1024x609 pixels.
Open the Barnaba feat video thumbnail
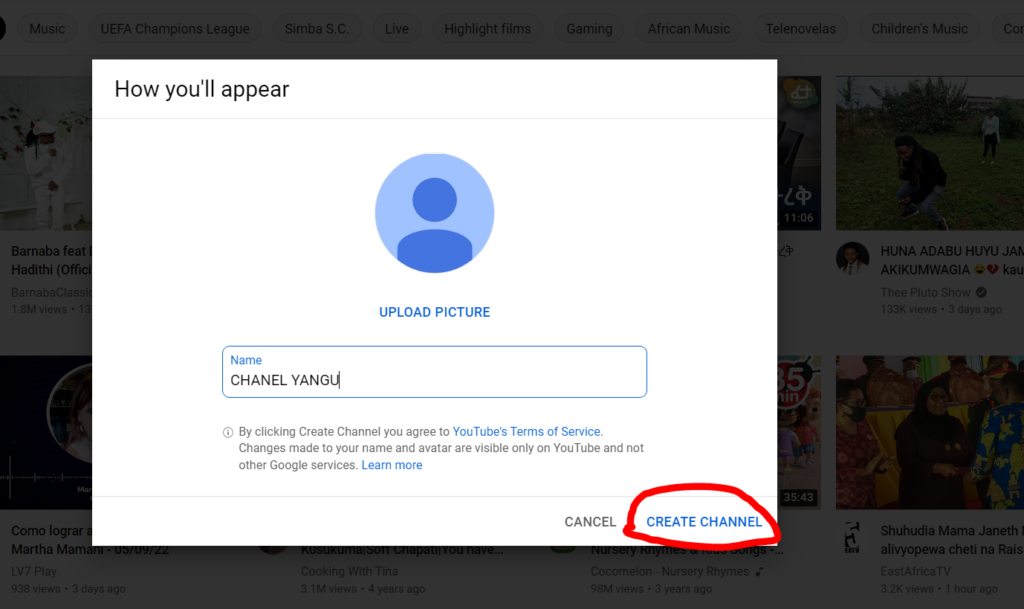tap(46, 153)
